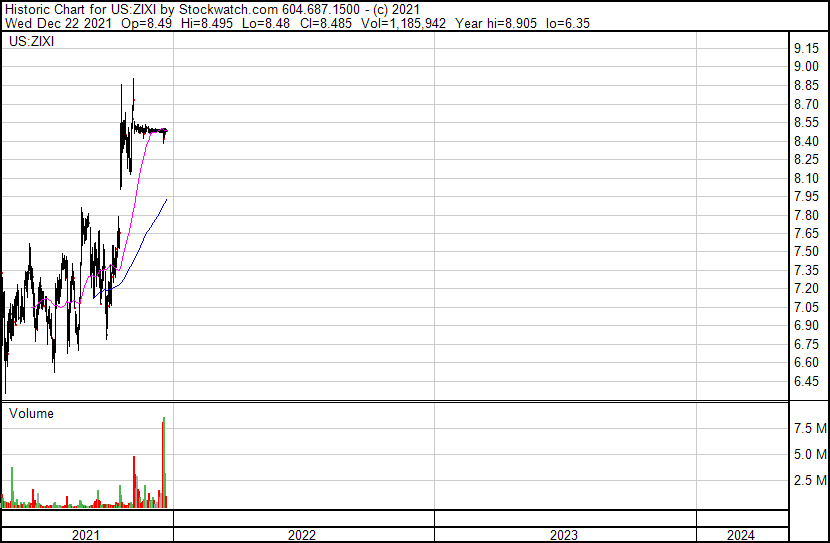The height and width of the screenshot is (543, 830).
Task: Click the Volume panel label
Action: click(31, 413)
